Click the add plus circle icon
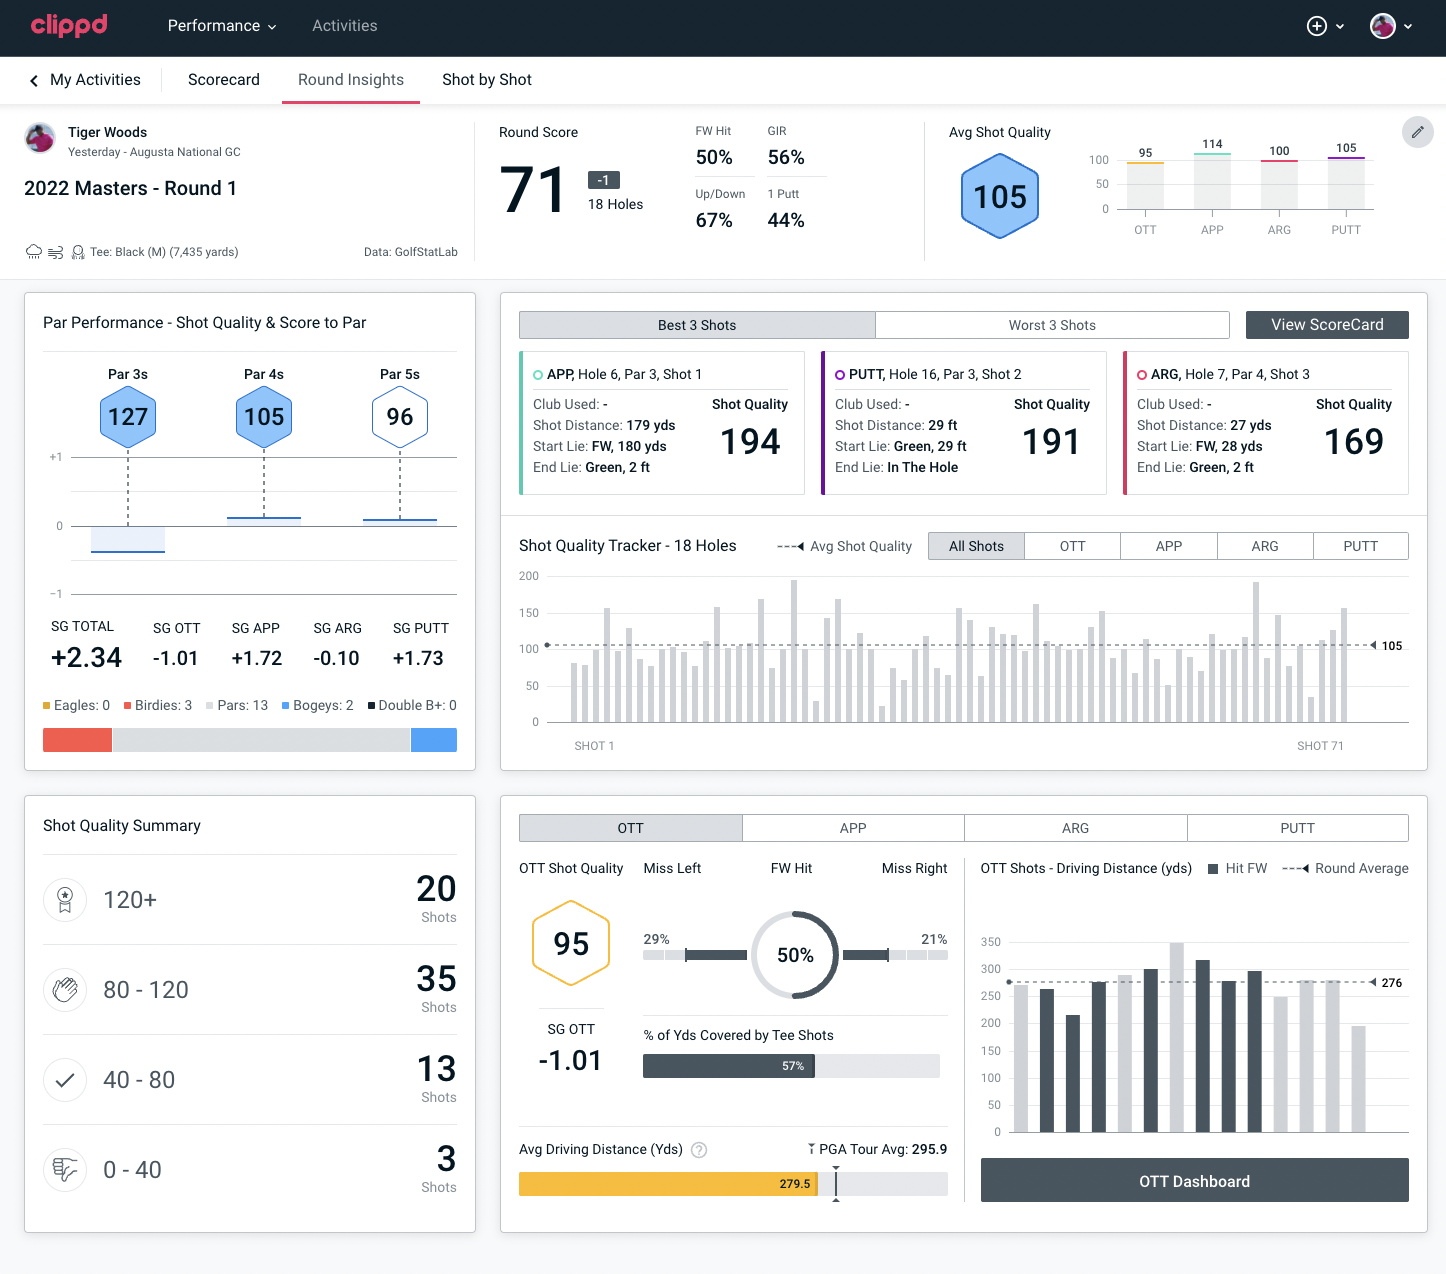Screen dimensions: 1446x1274 point(1317,26)
